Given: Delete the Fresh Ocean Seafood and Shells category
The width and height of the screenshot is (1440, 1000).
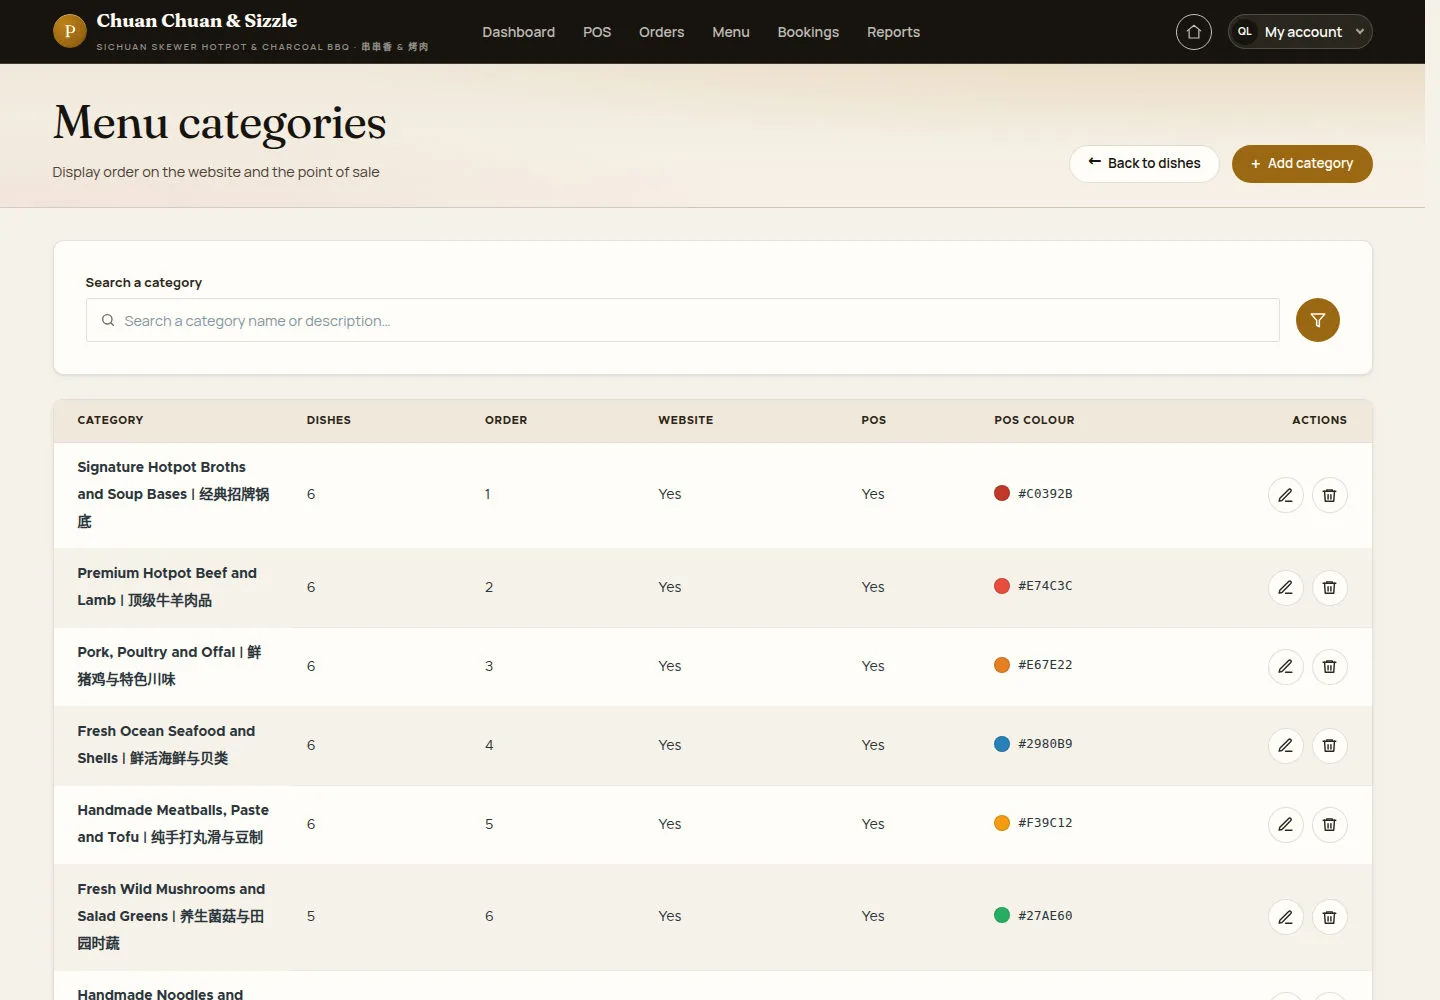Looking at the screenshot, I should click(x=1329, y=745).
